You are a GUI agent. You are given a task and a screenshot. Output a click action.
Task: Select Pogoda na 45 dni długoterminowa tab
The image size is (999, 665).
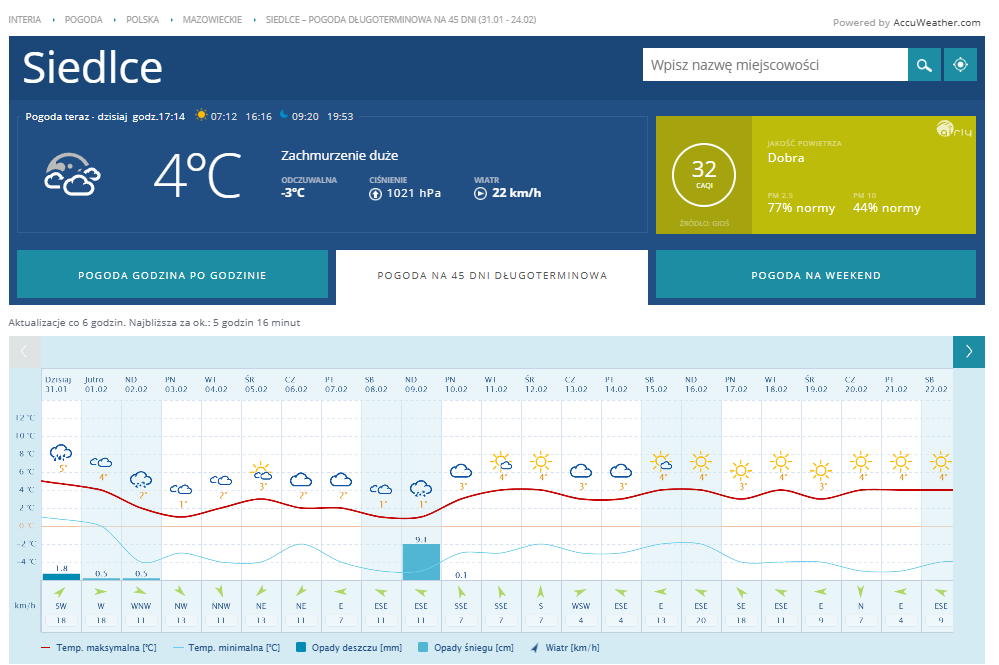pos(492,275)
